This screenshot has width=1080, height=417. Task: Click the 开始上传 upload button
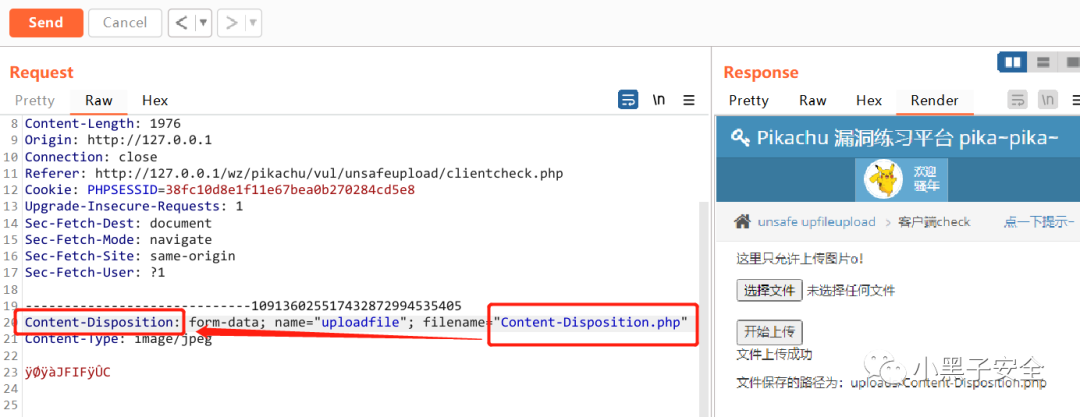click(769, 332)
